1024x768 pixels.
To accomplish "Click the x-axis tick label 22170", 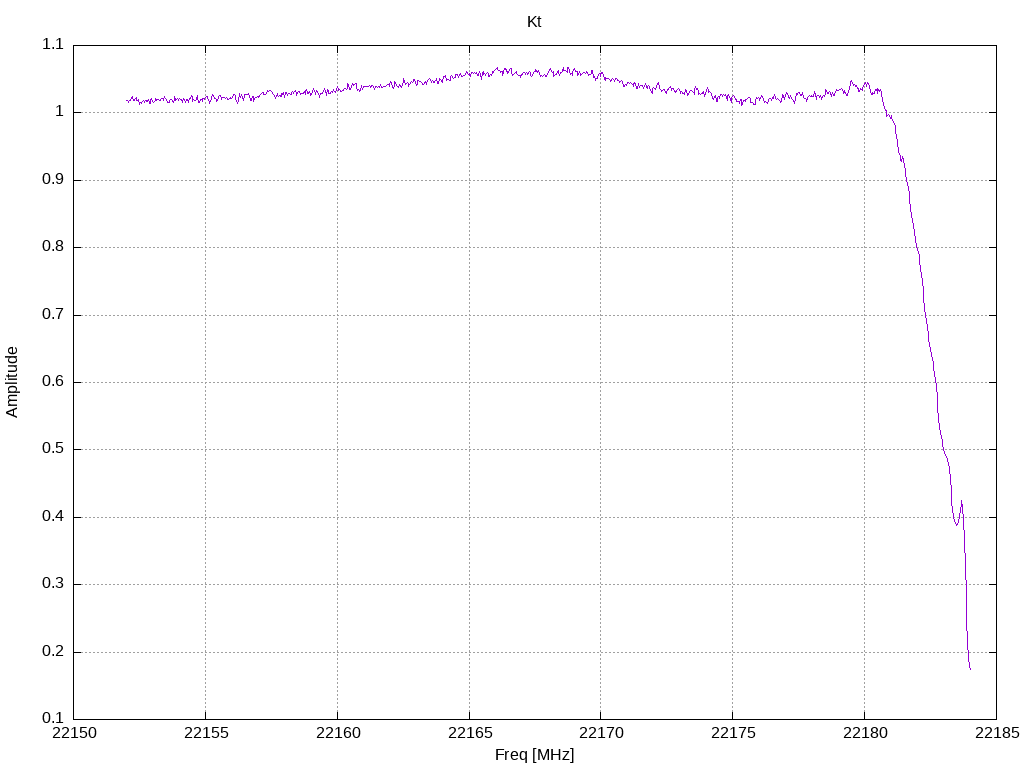I will coord(601,733).
